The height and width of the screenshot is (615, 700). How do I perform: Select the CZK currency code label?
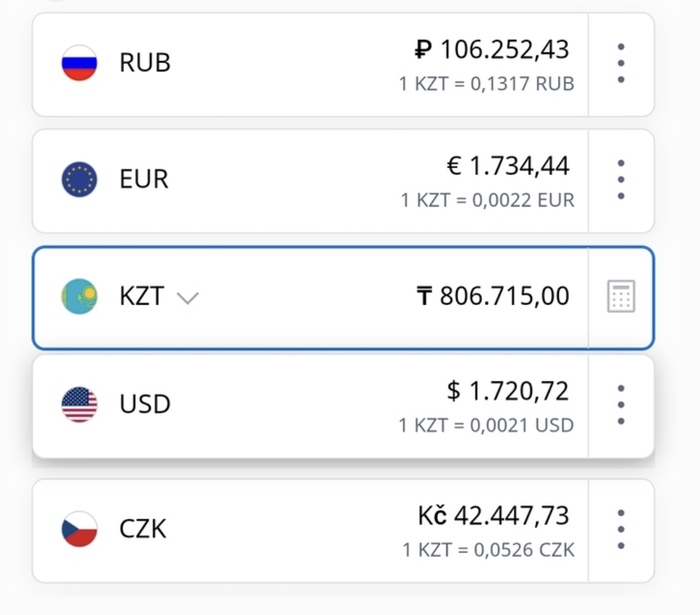tap(143, 528)
